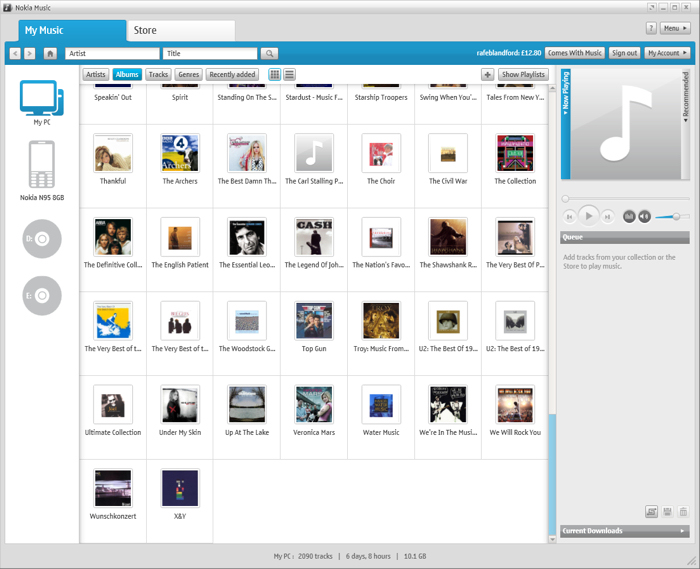Skip to next track in the player
Screen dimensions: 700x569
pos(607,217)
